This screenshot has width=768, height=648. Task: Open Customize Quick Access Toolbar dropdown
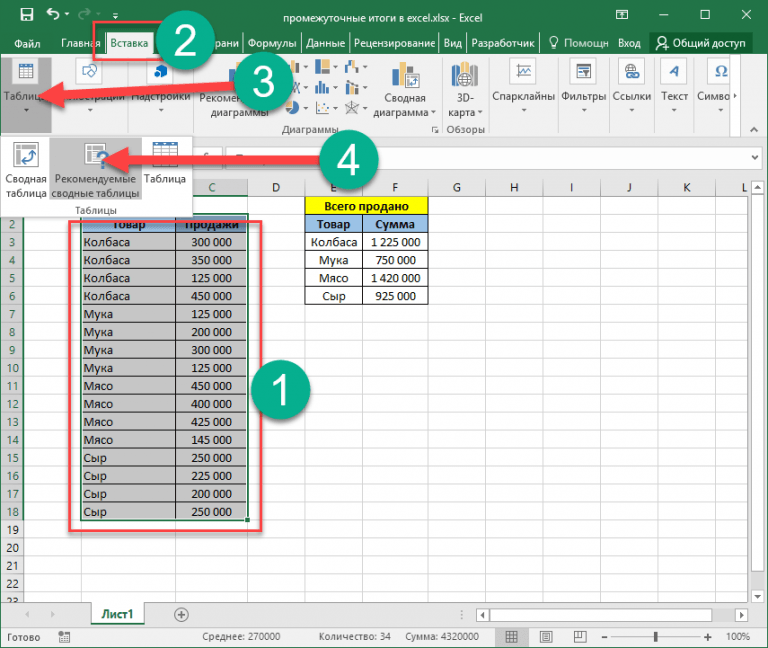tap(115, 16)
